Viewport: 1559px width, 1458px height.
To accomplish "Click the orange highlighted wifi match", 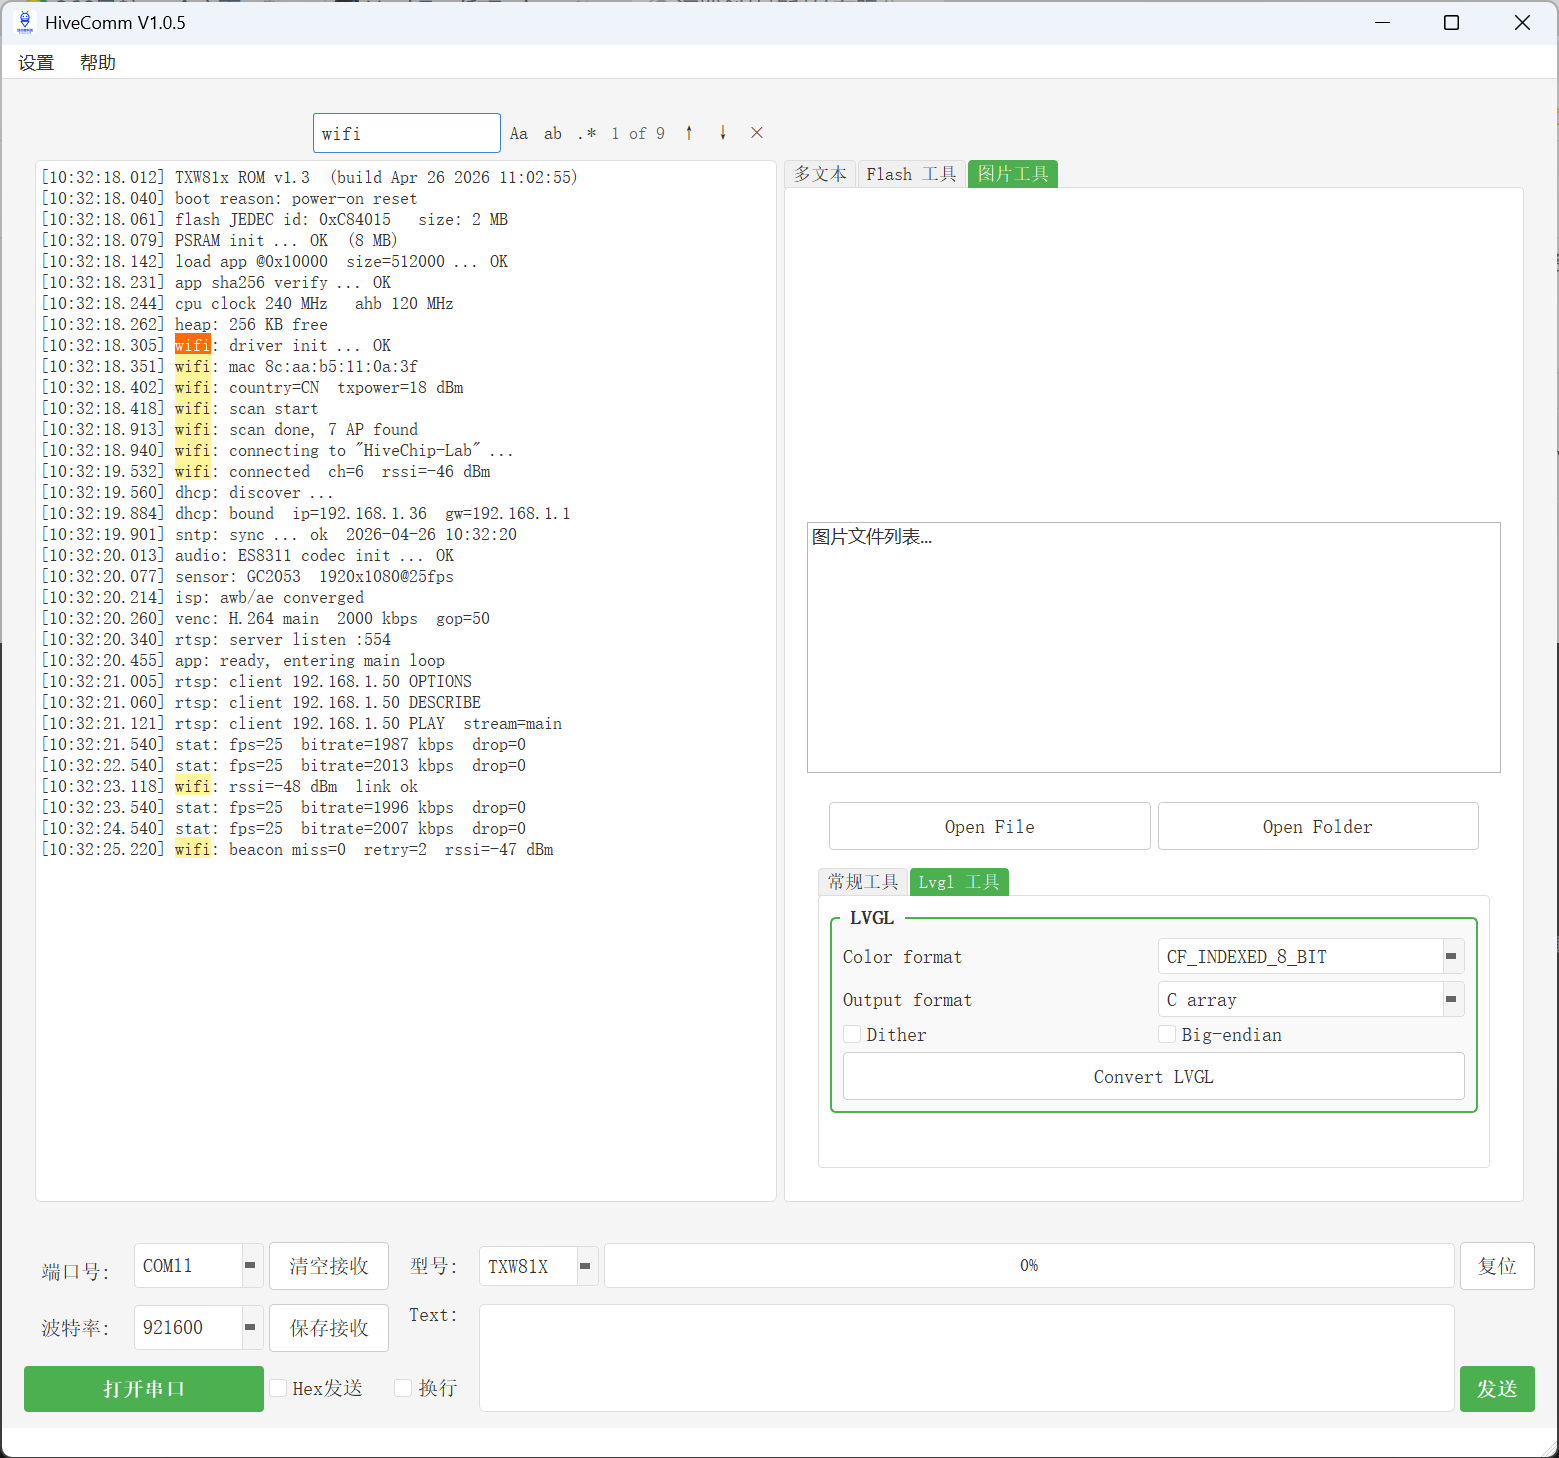I will [x=193, y=345].
